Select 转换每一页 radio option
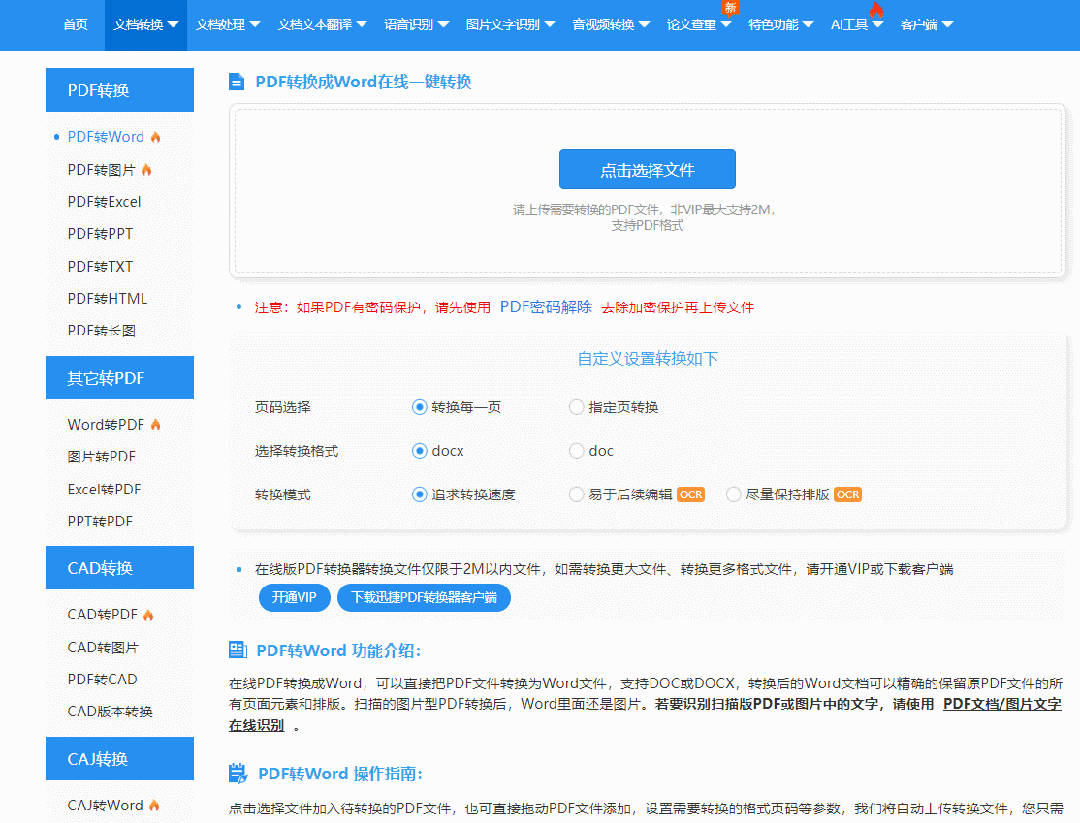Image resolution: width=1080 pixels, height=823 pixels. 419,407
